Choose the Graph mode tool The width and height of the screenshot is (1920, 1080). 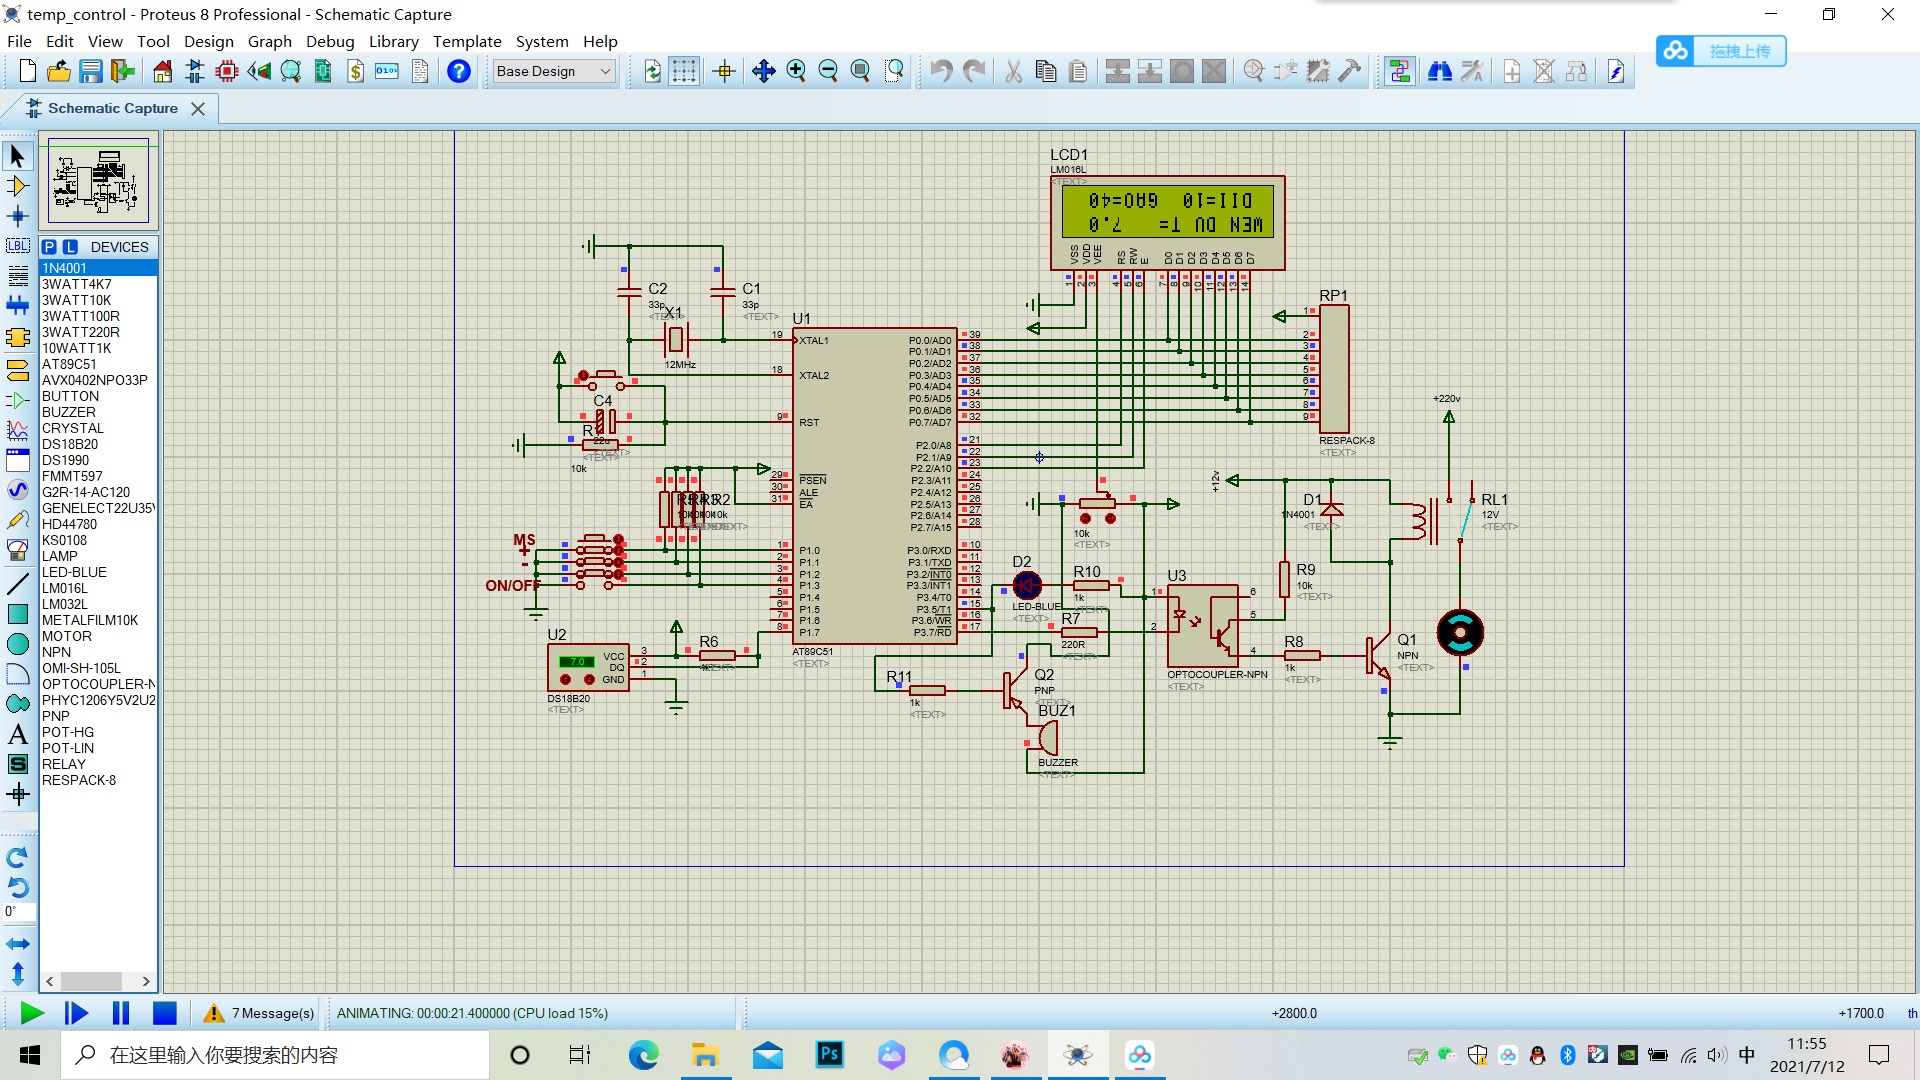click(17, 430)
